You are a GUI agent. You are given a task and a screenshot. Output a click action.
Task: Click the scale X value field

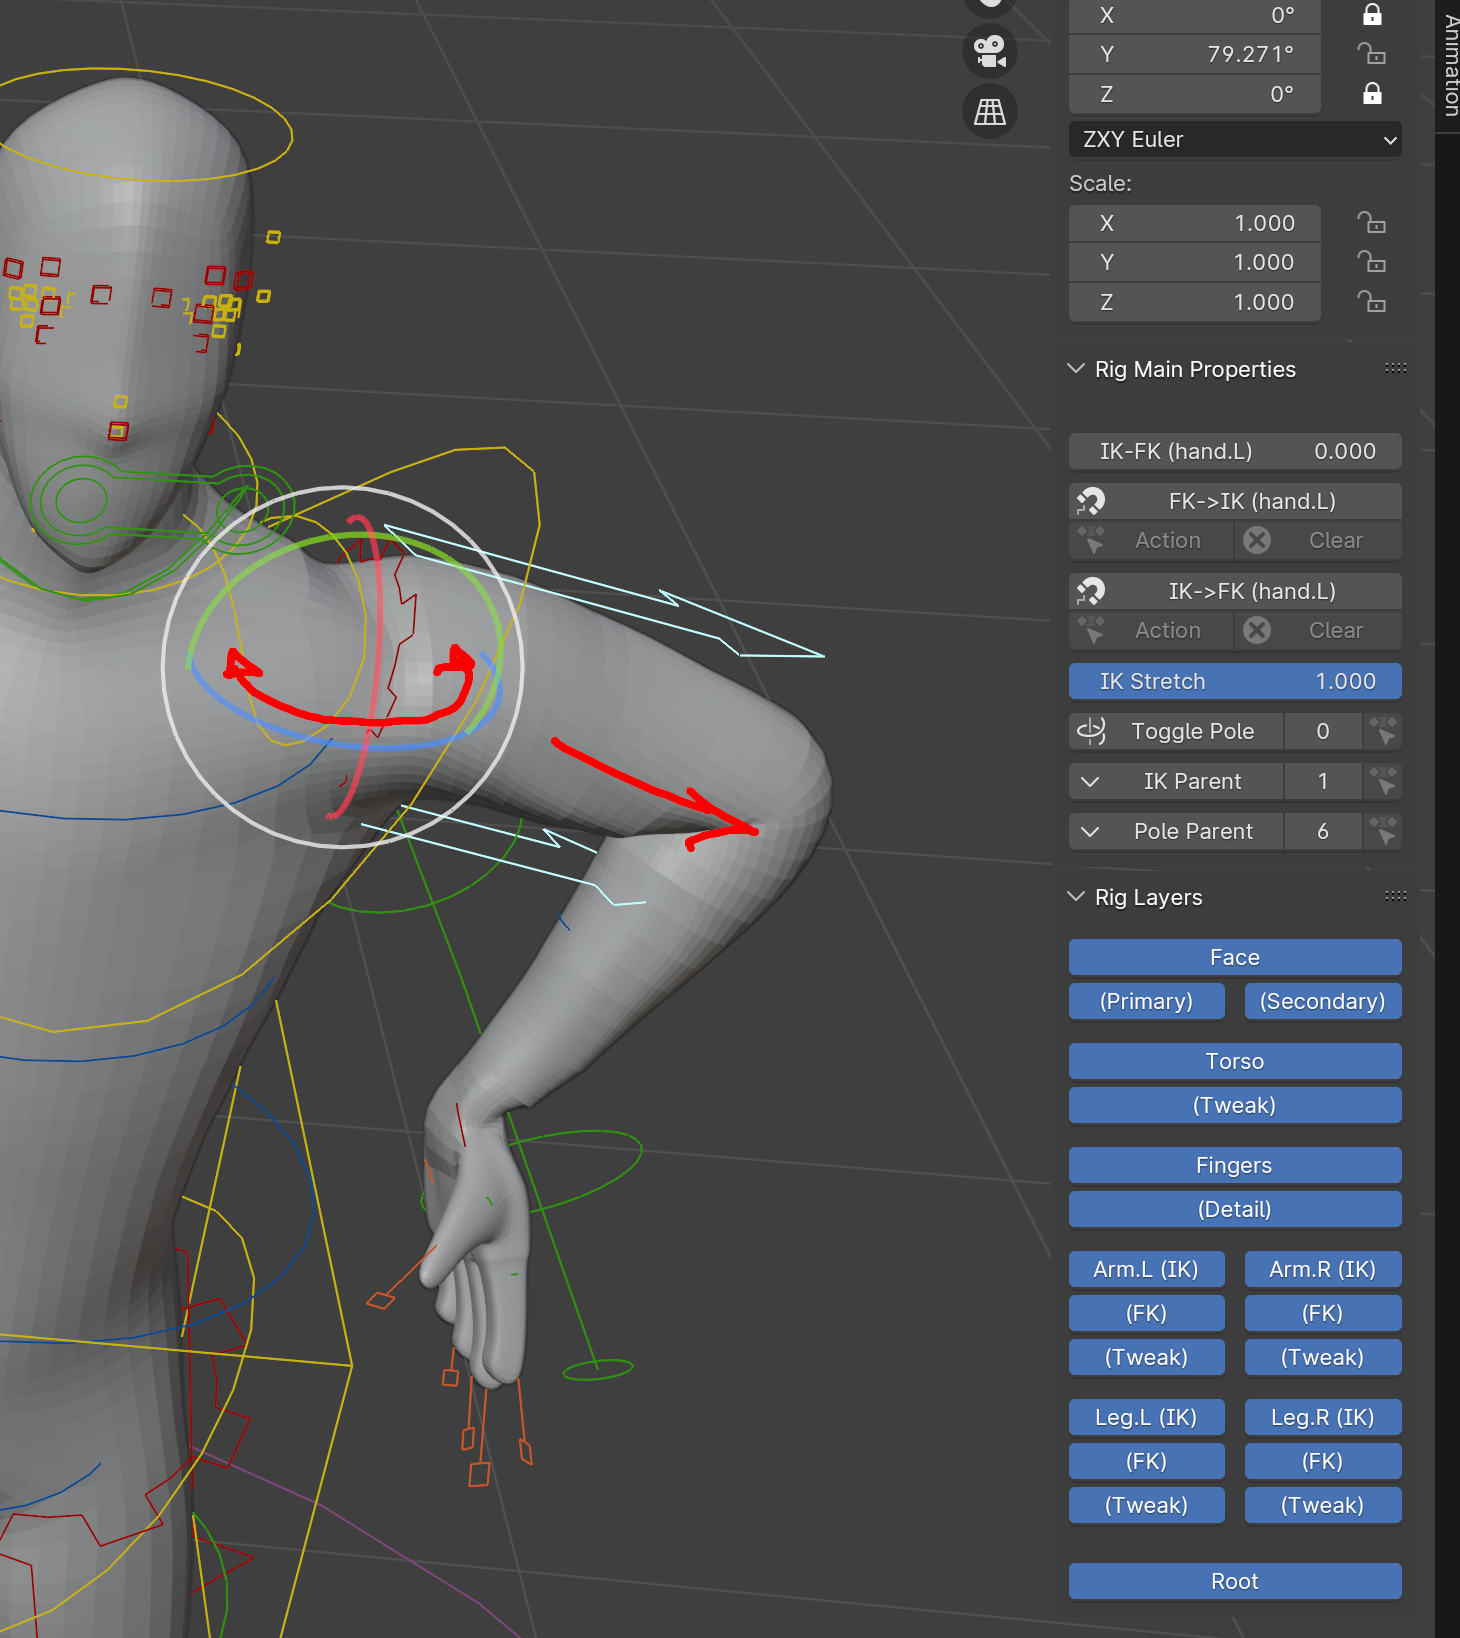(1195, 223)
